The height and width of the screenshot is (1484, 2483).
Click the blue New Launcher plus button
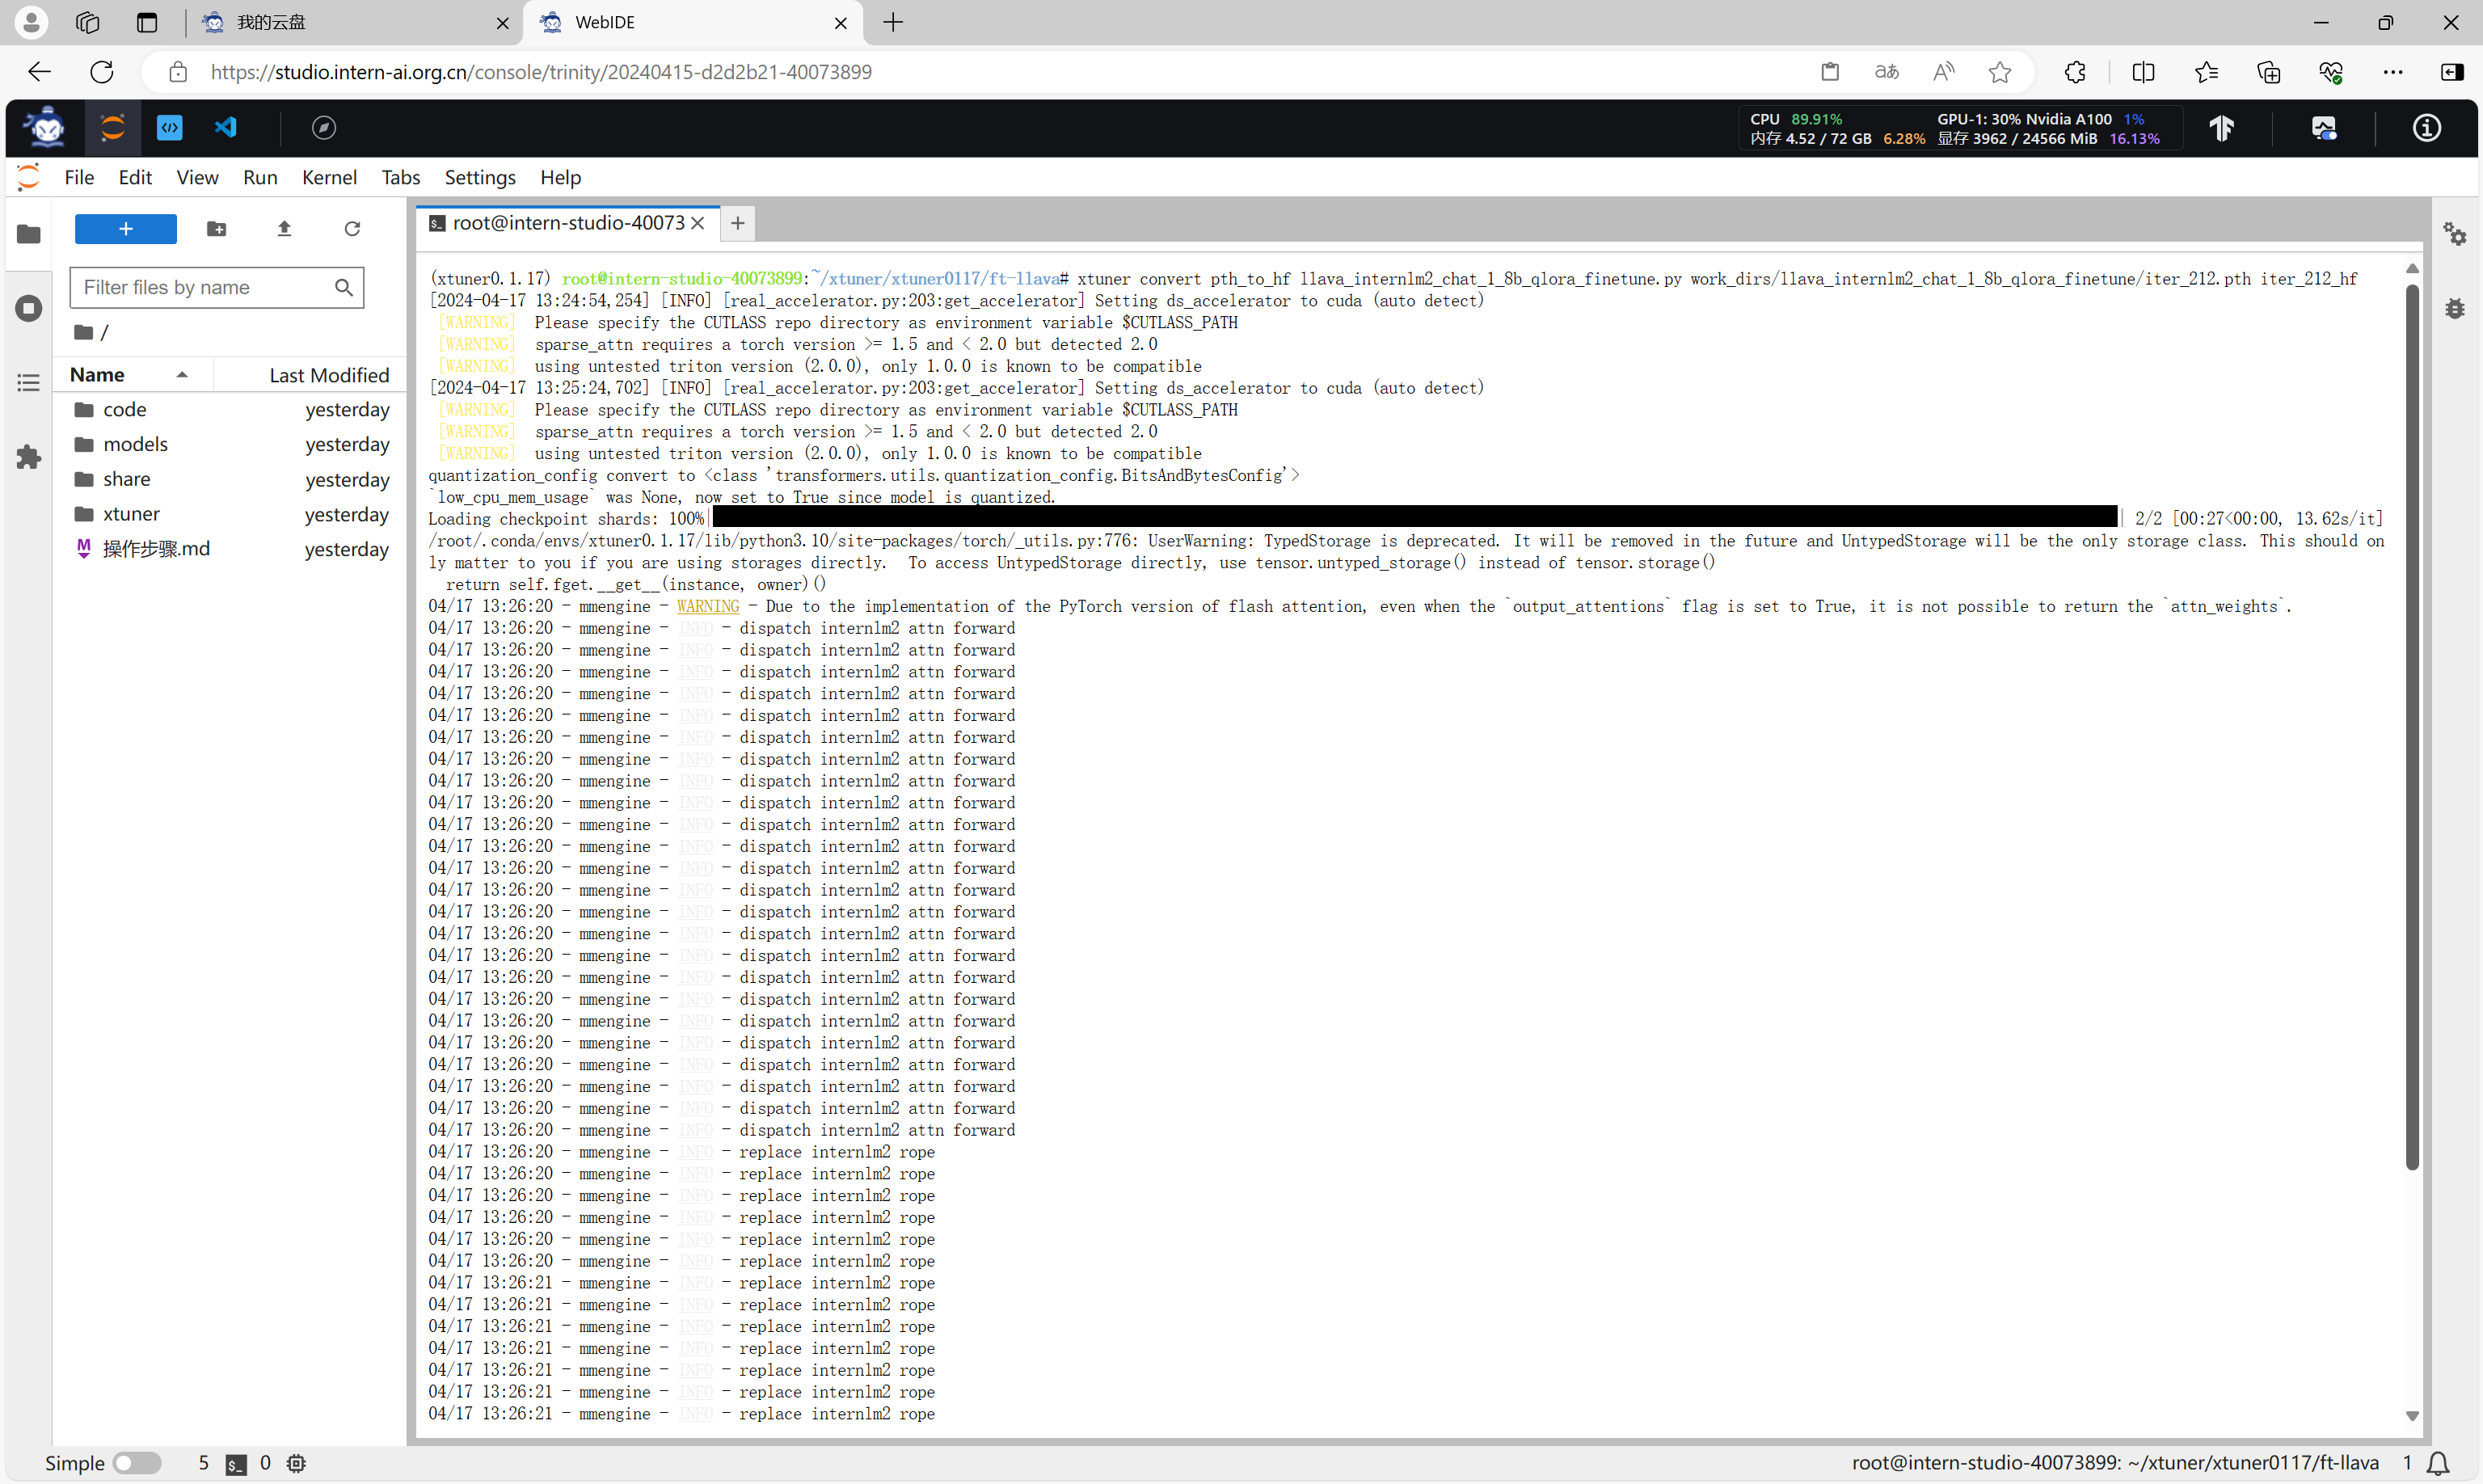(x=126, y=229)
